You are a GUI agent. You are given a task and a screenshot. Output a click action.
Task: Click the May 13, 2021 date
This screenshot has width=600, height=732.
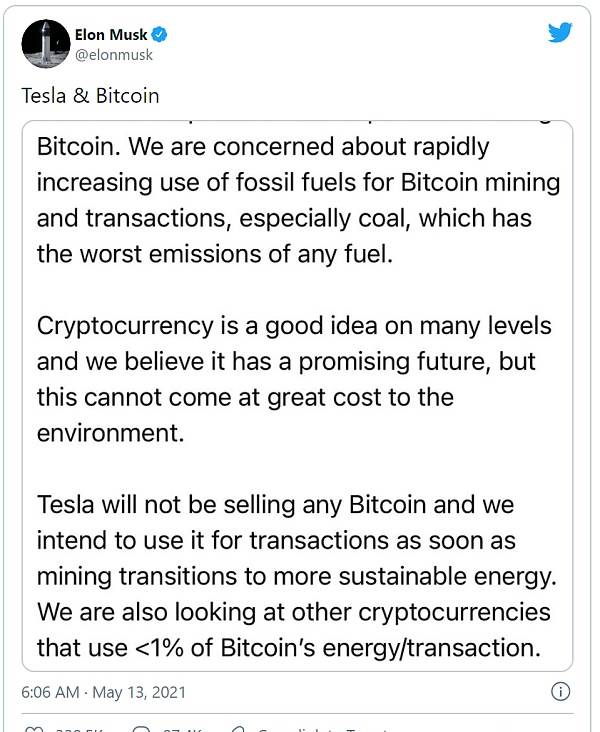[139, 692]
